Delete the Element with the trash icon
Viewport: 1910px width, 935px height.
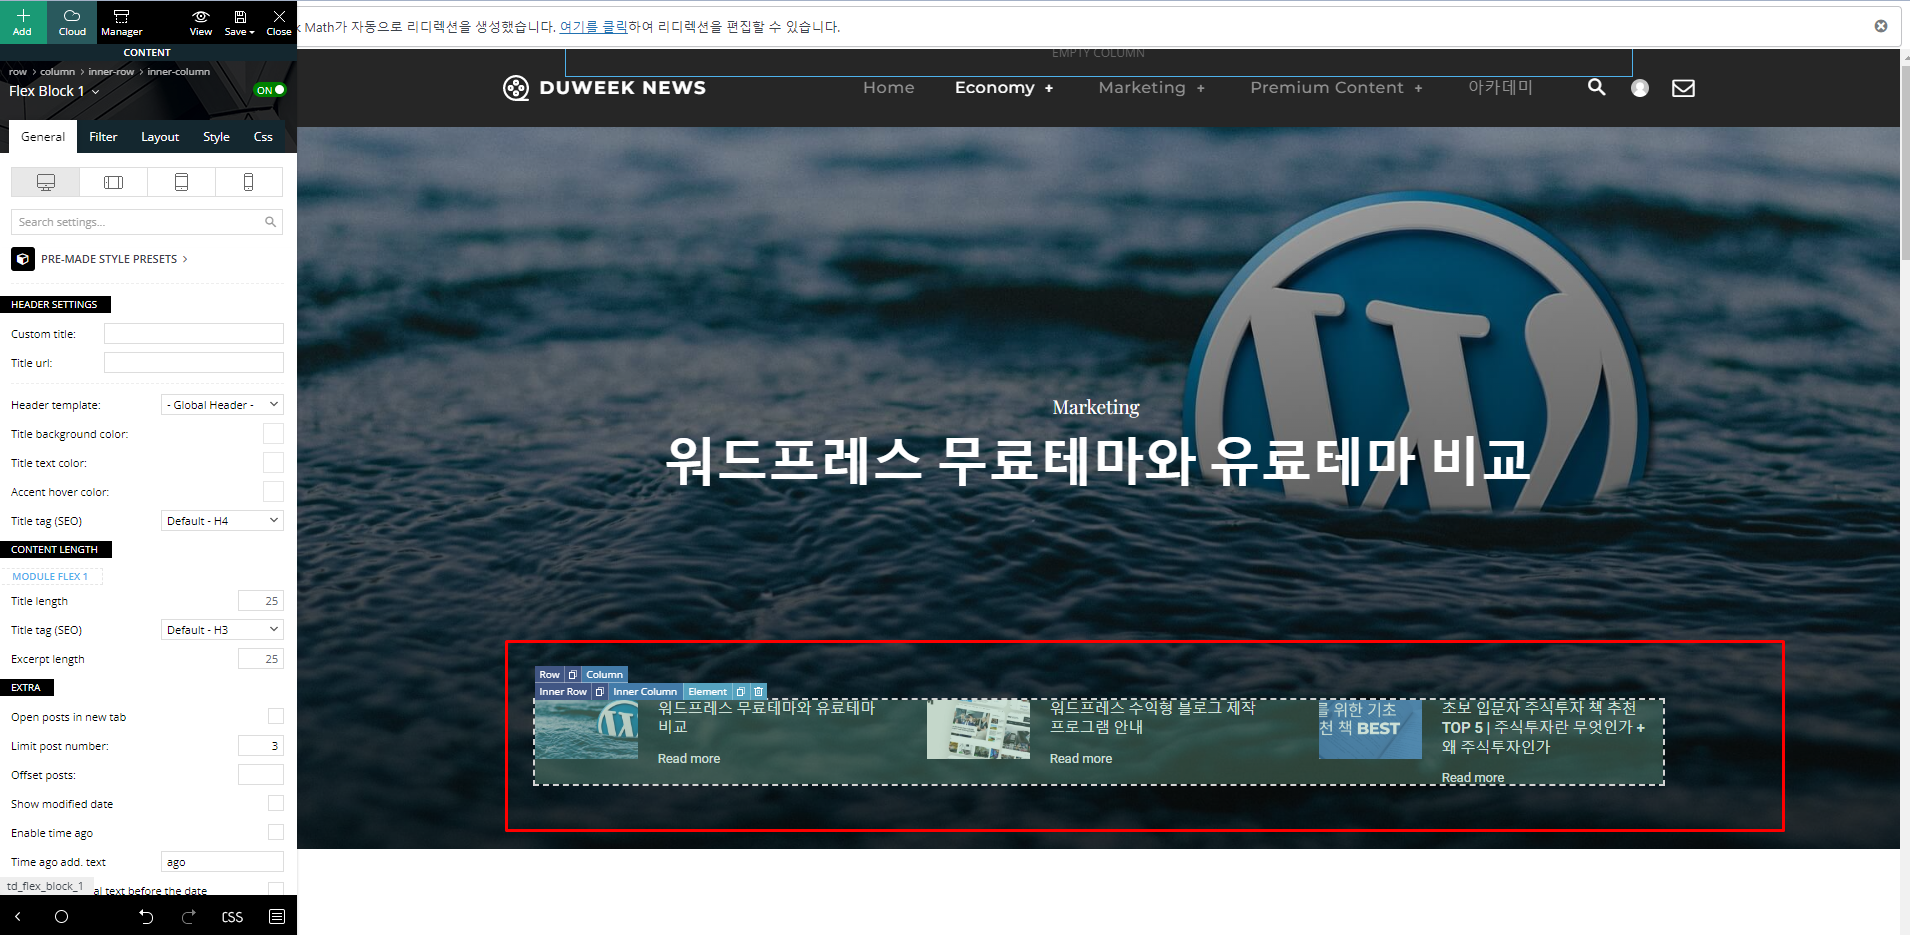[x=758, y=692]
